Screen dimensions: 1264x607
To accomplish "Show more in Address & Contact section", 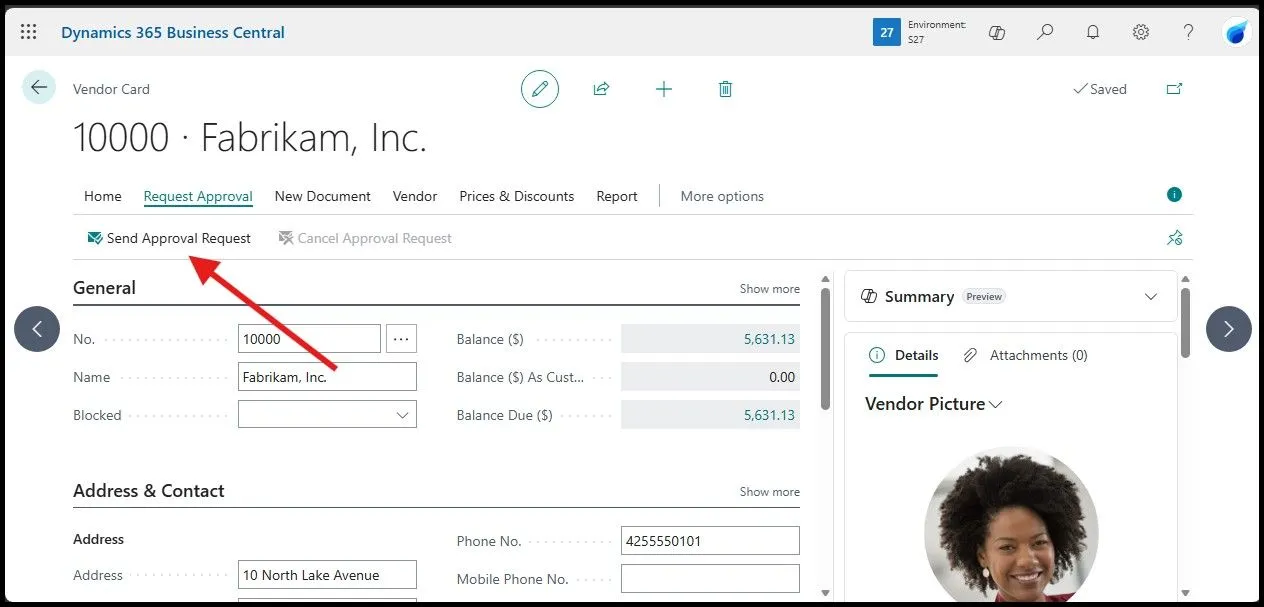I will [x=770, y=492].
